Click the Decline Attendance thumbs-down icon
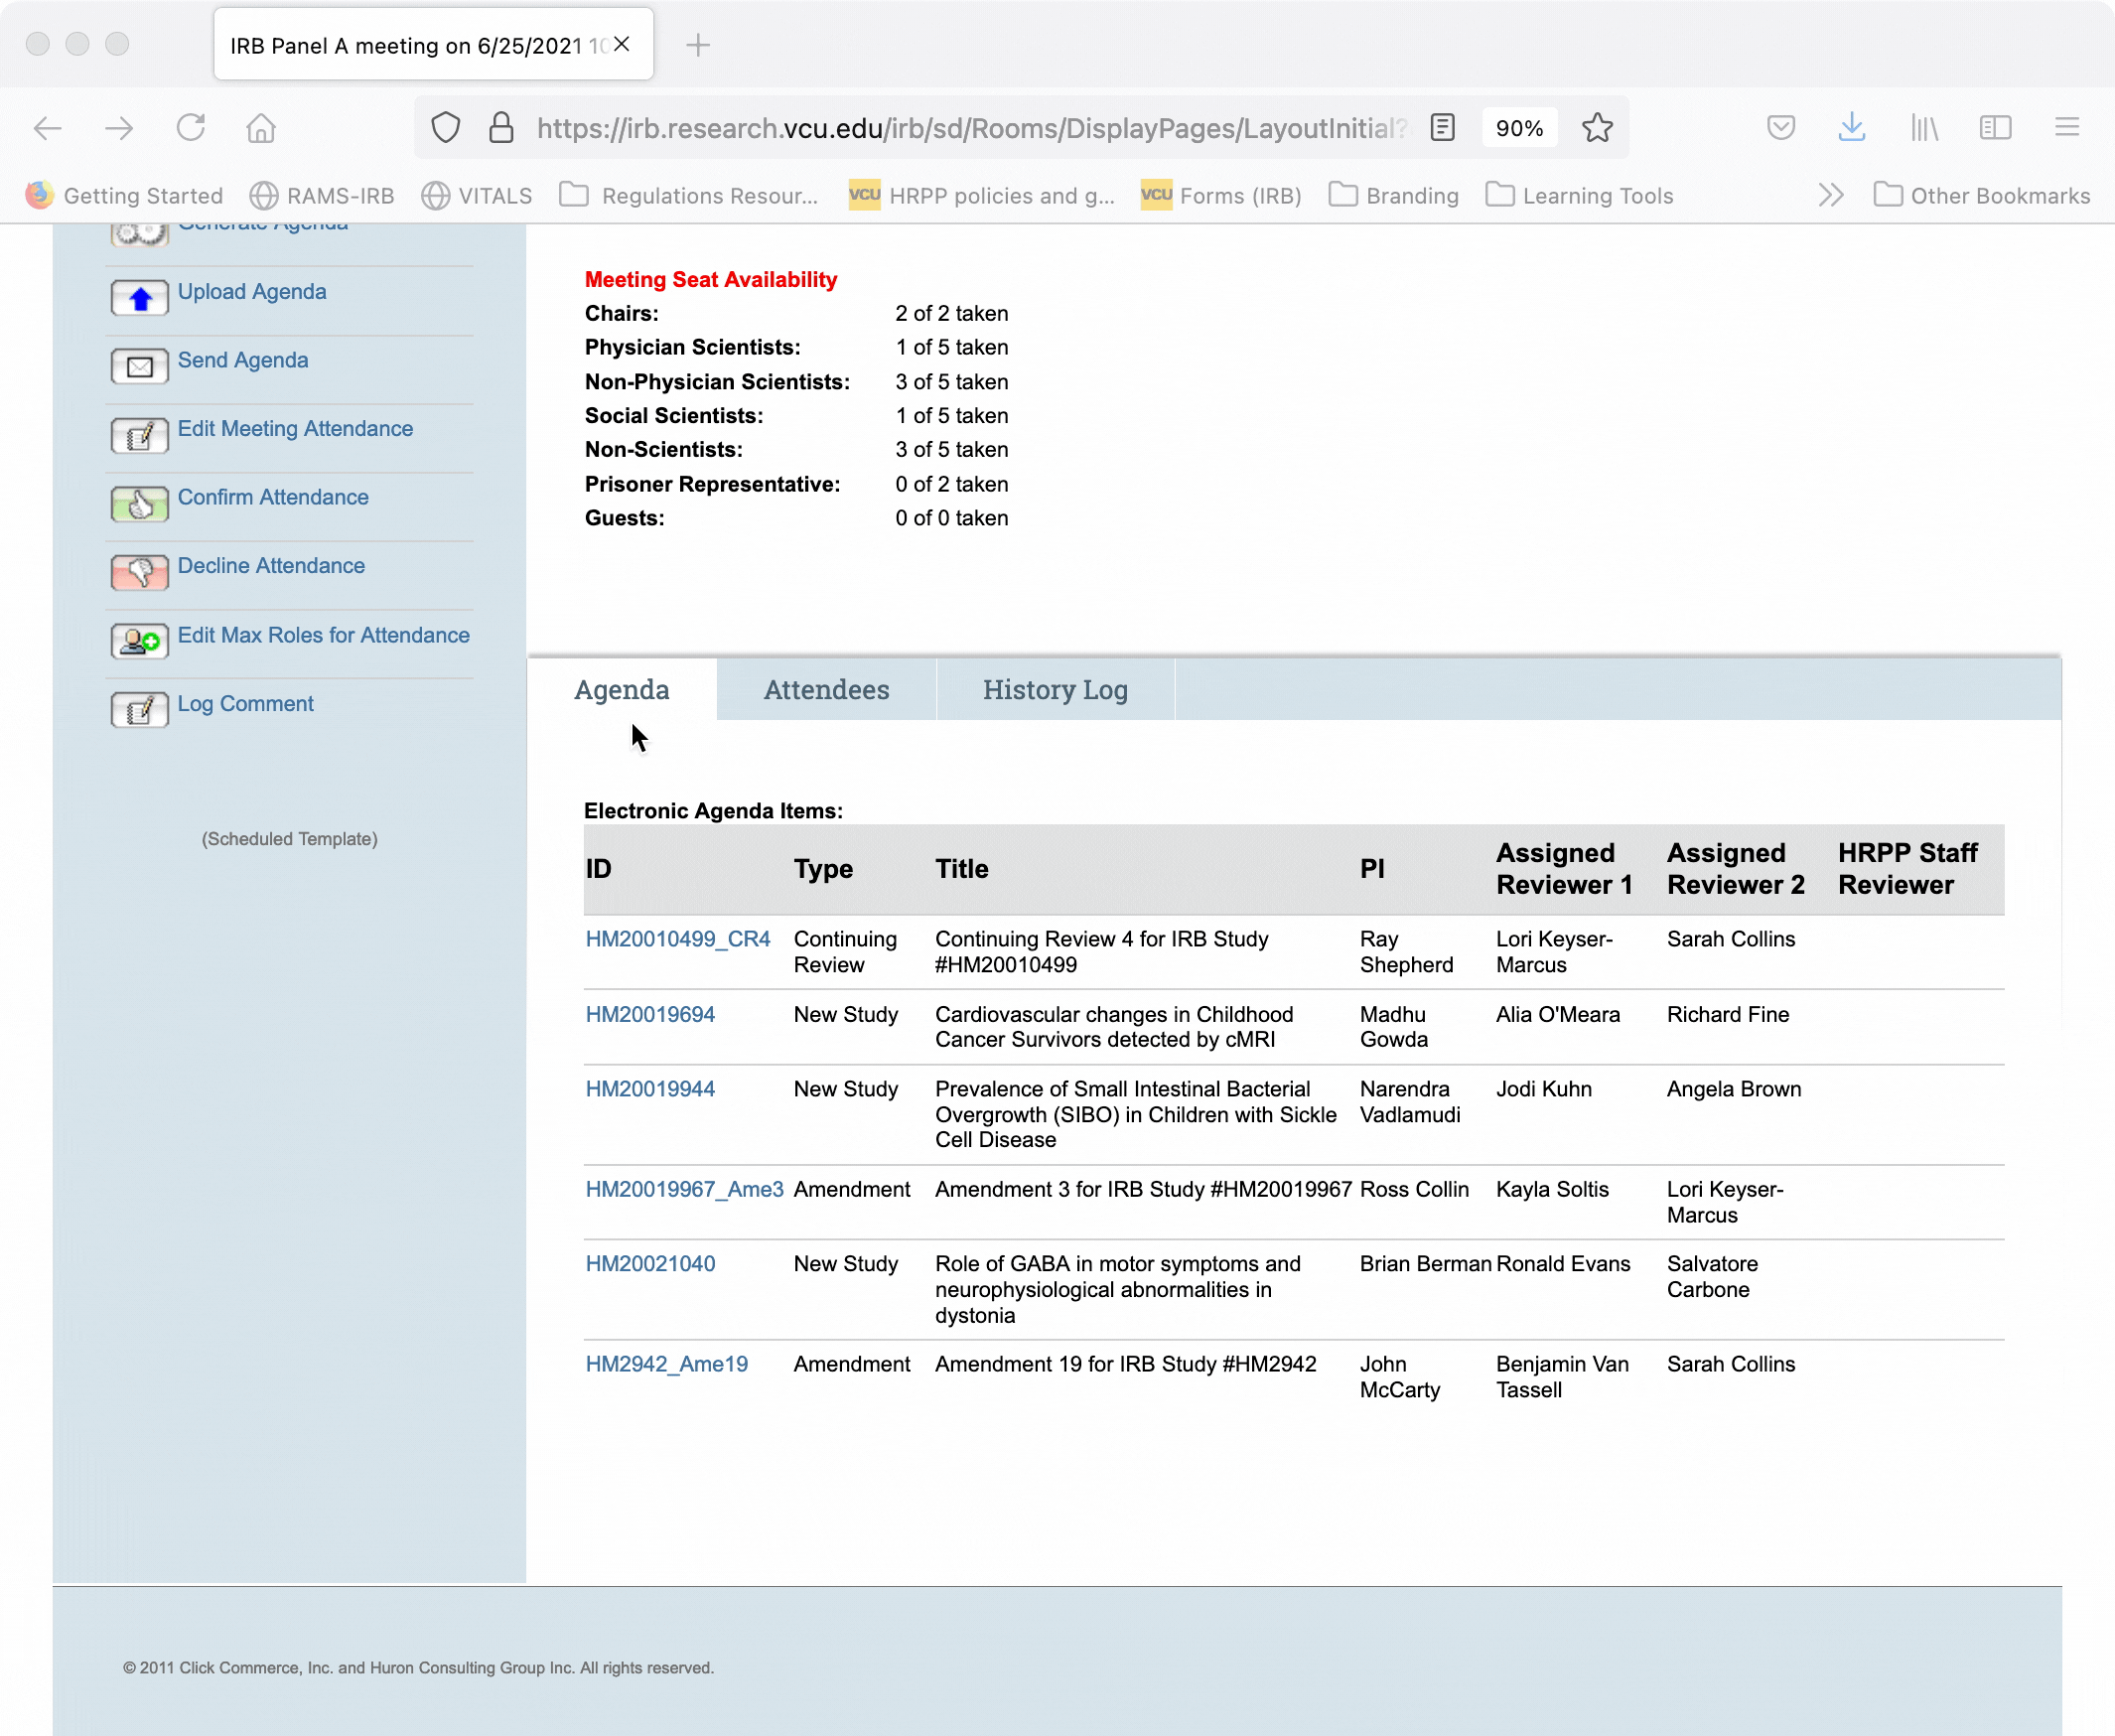 [x=139, y=573]
